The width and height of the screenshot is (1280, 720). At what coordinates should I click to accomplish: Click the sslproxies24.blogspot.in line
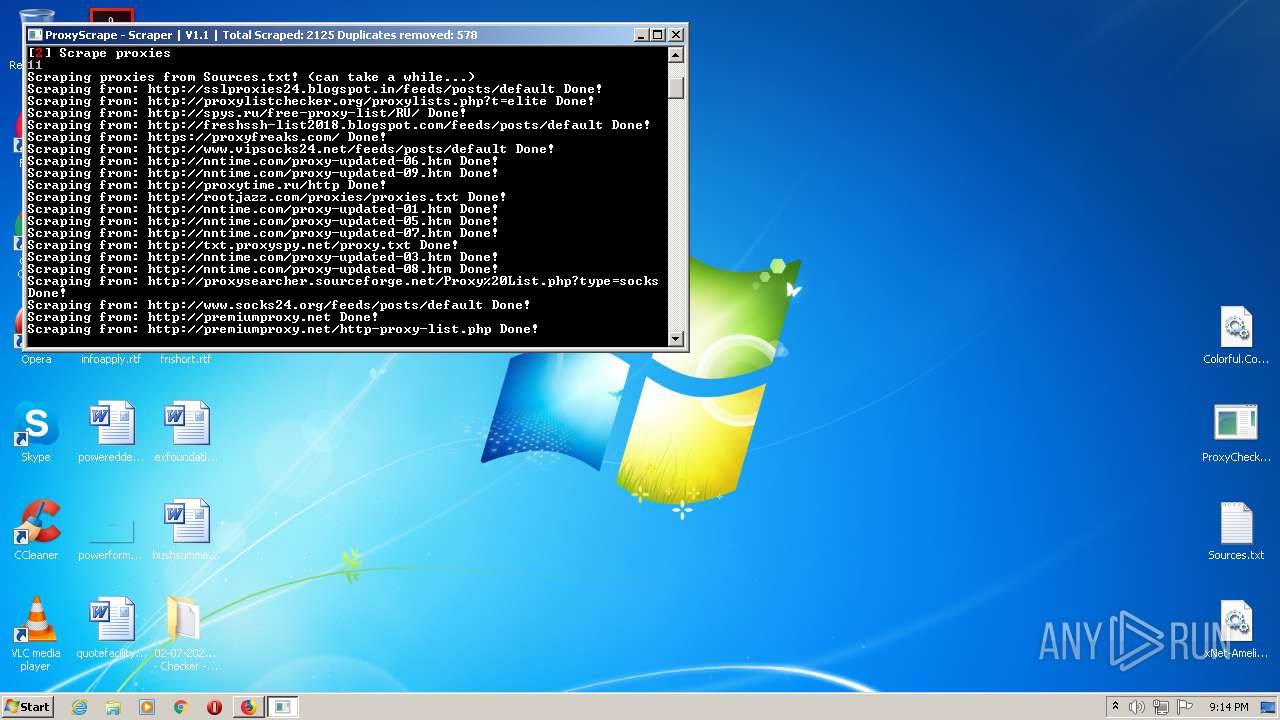tap(315, 89)
